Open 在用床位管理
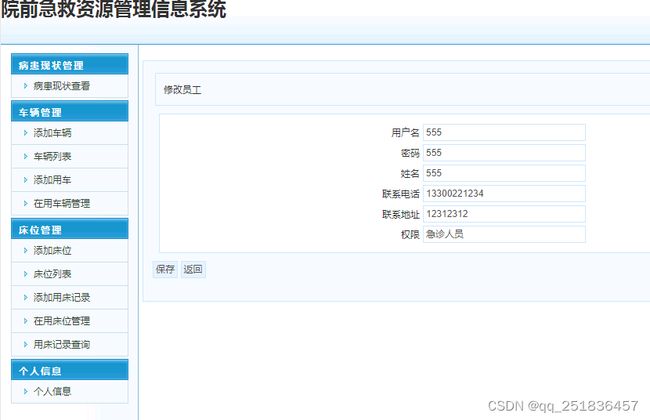This screenshot has width=650, height=420. pyautogui.click(x=61, y=321)
